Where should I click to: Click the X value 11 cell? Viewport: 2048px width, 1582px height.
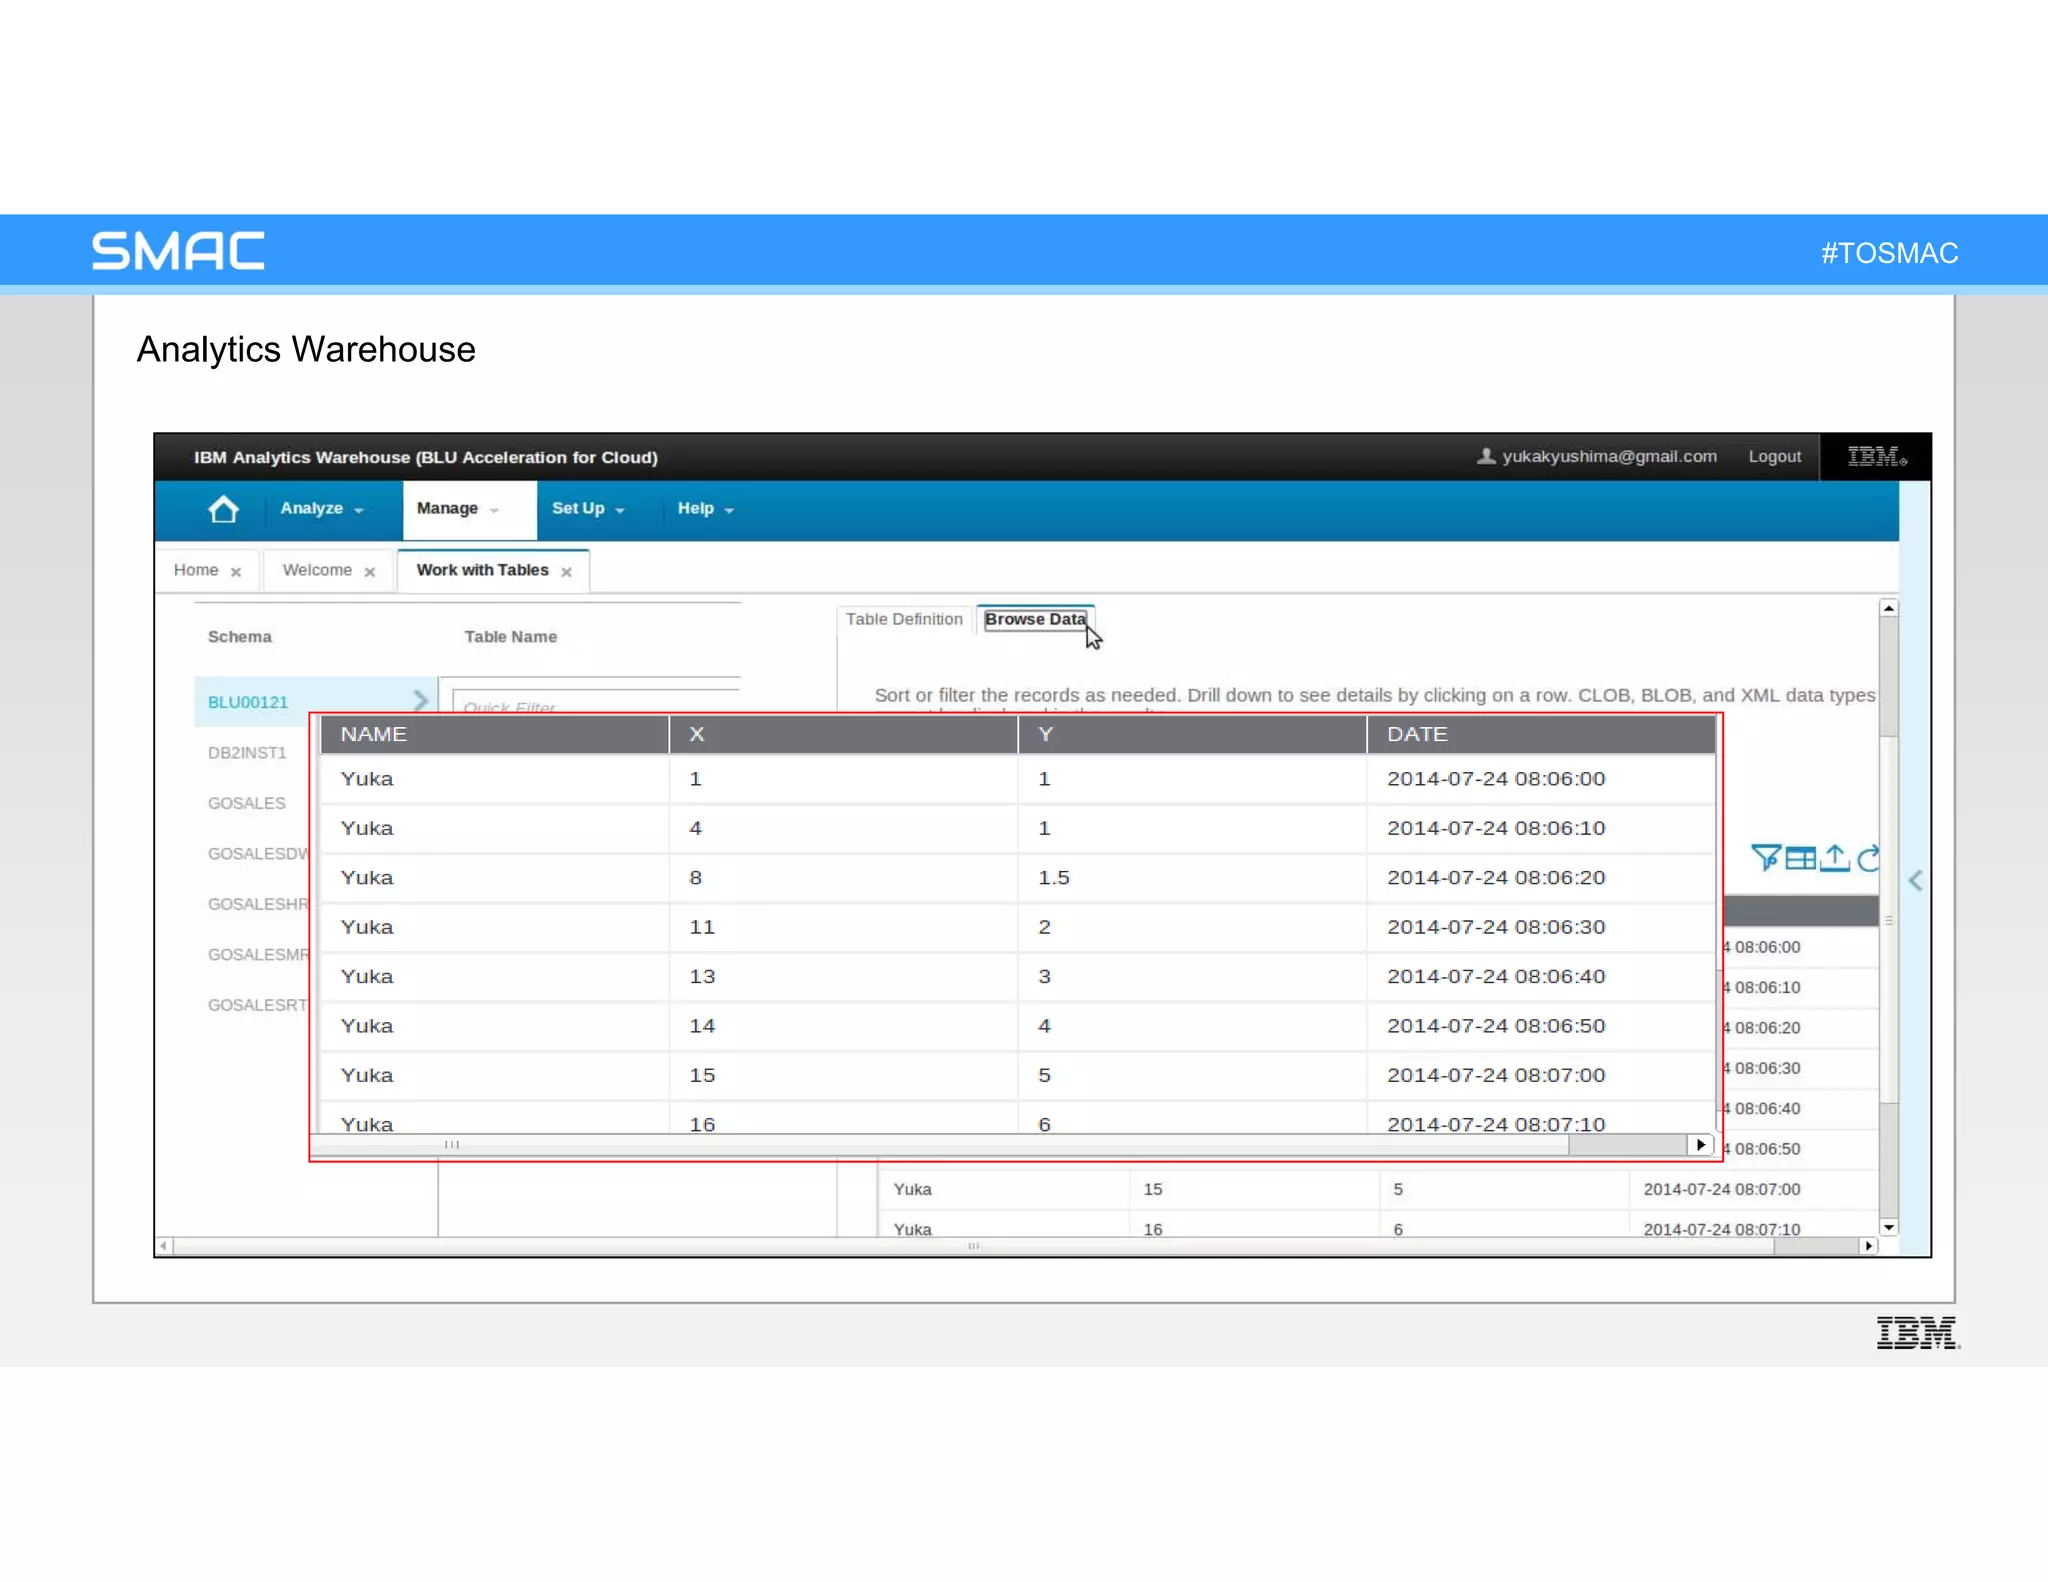pos(843,927)
